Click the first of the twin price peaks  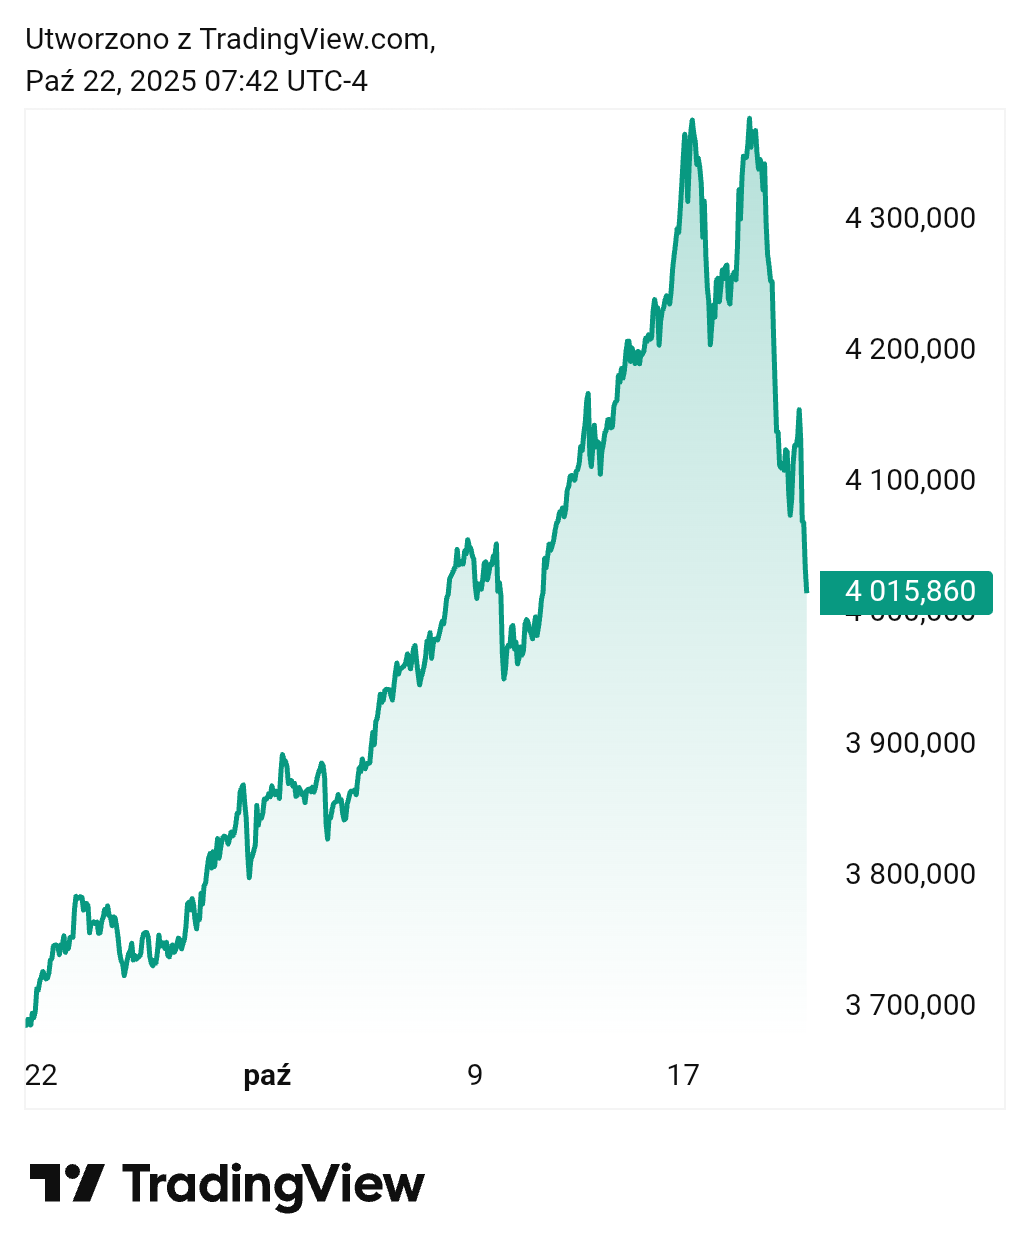coord(692,121)
